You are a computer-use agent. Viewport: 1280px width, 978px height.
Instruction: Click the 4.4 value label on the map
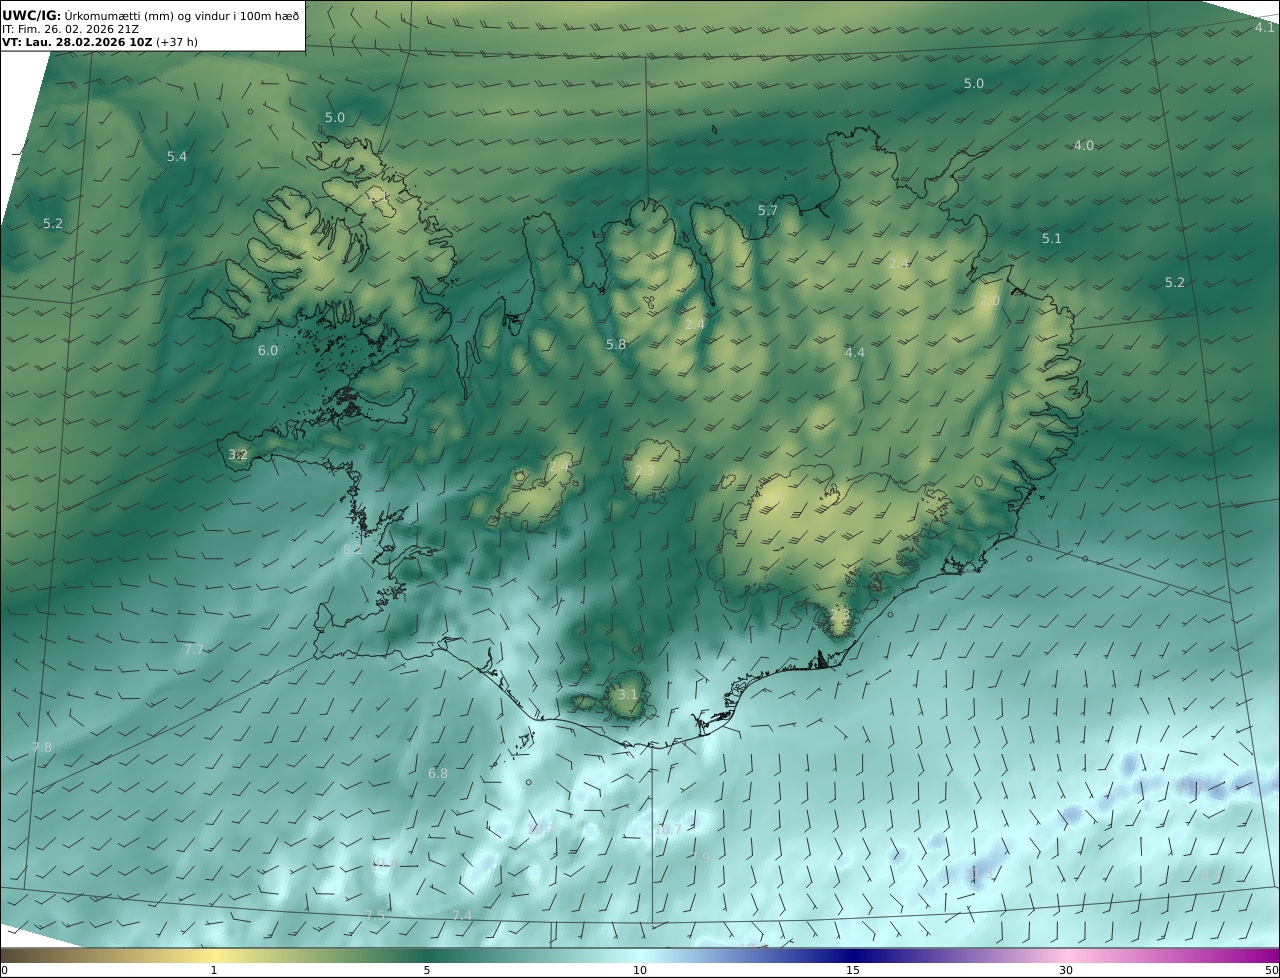(x=855, y=353)
